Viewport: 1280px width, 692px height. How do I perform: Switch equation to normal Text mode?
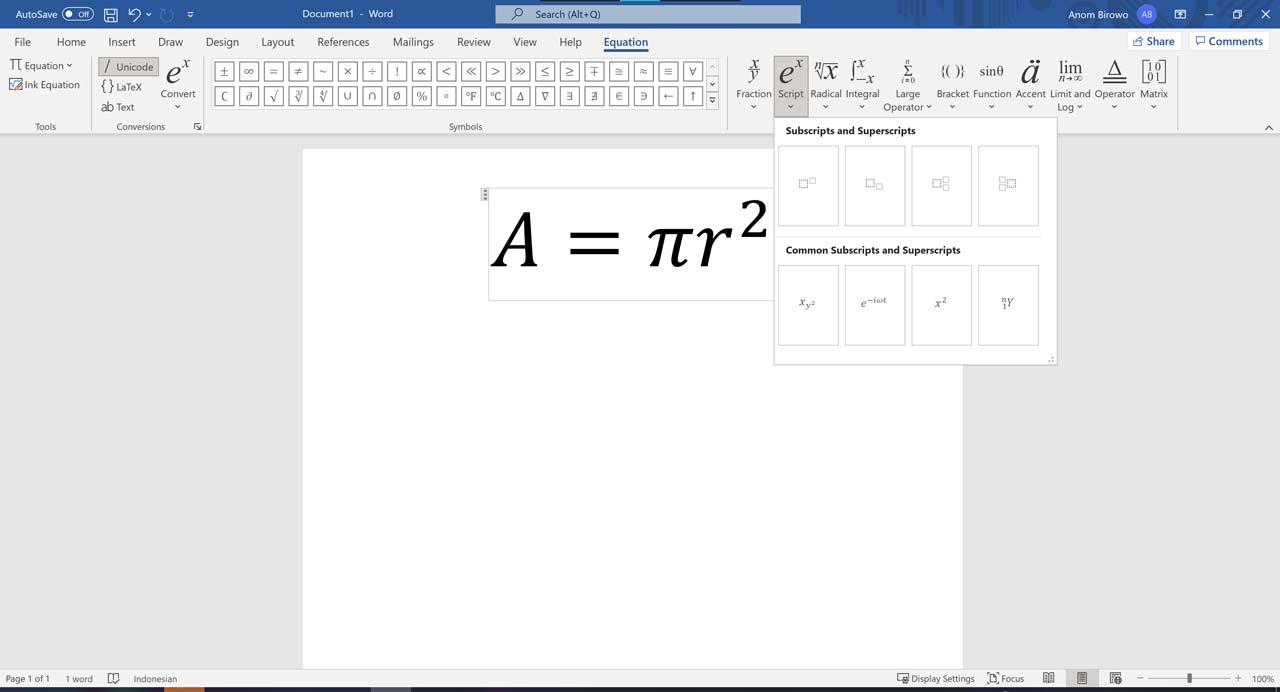[x=118, y=107]
